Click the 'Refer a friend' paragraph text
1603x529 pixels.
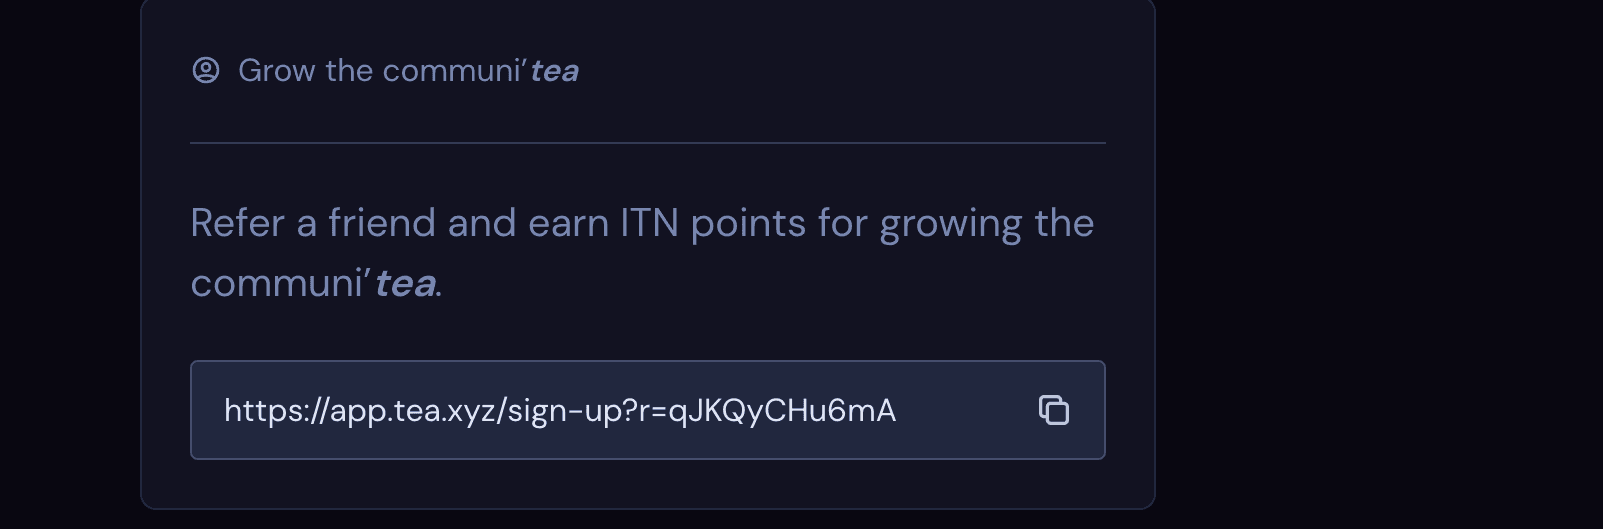(x=642, y=253)
